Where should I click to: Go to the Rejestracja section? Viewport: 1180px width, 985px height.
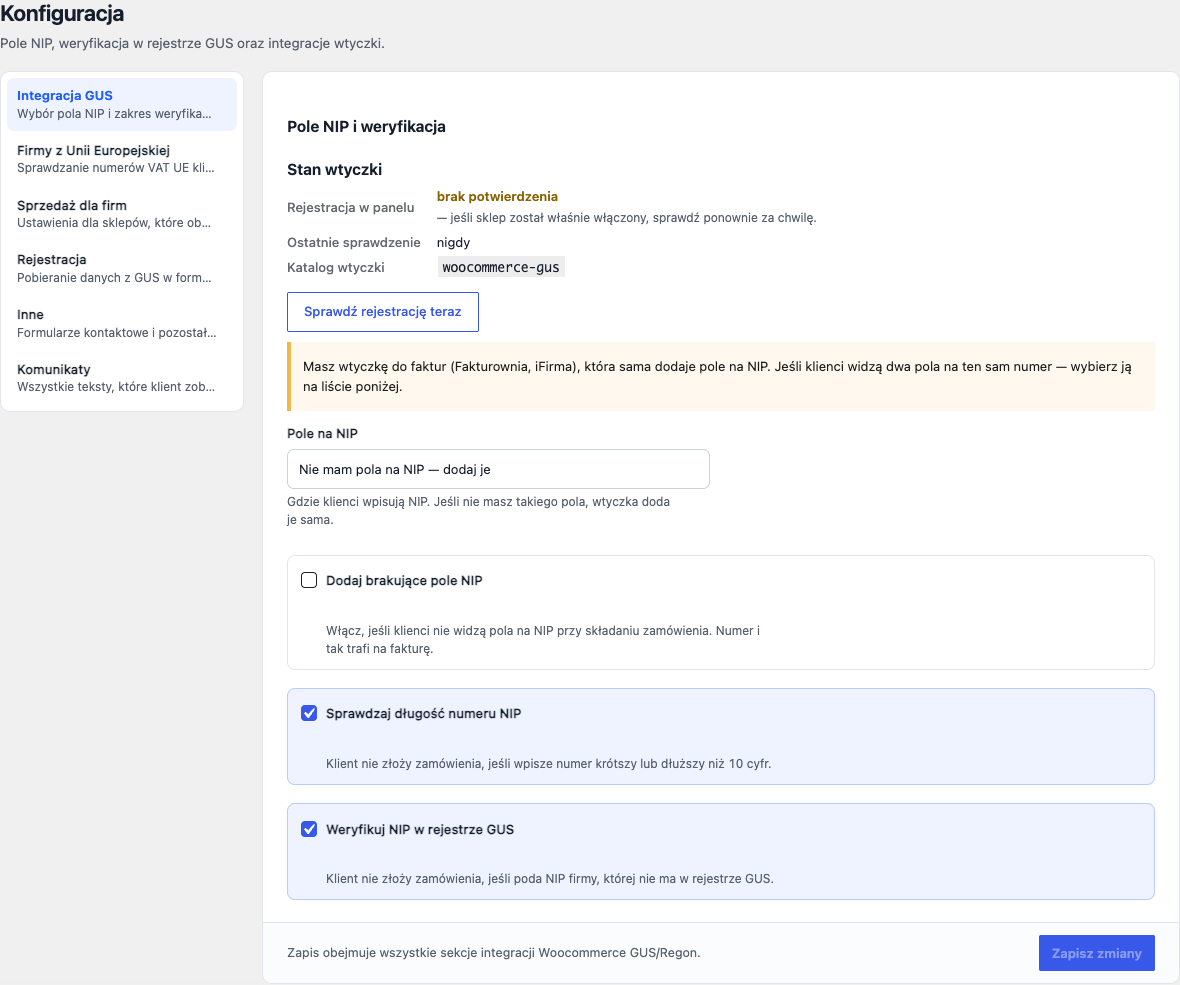(121, 269)
